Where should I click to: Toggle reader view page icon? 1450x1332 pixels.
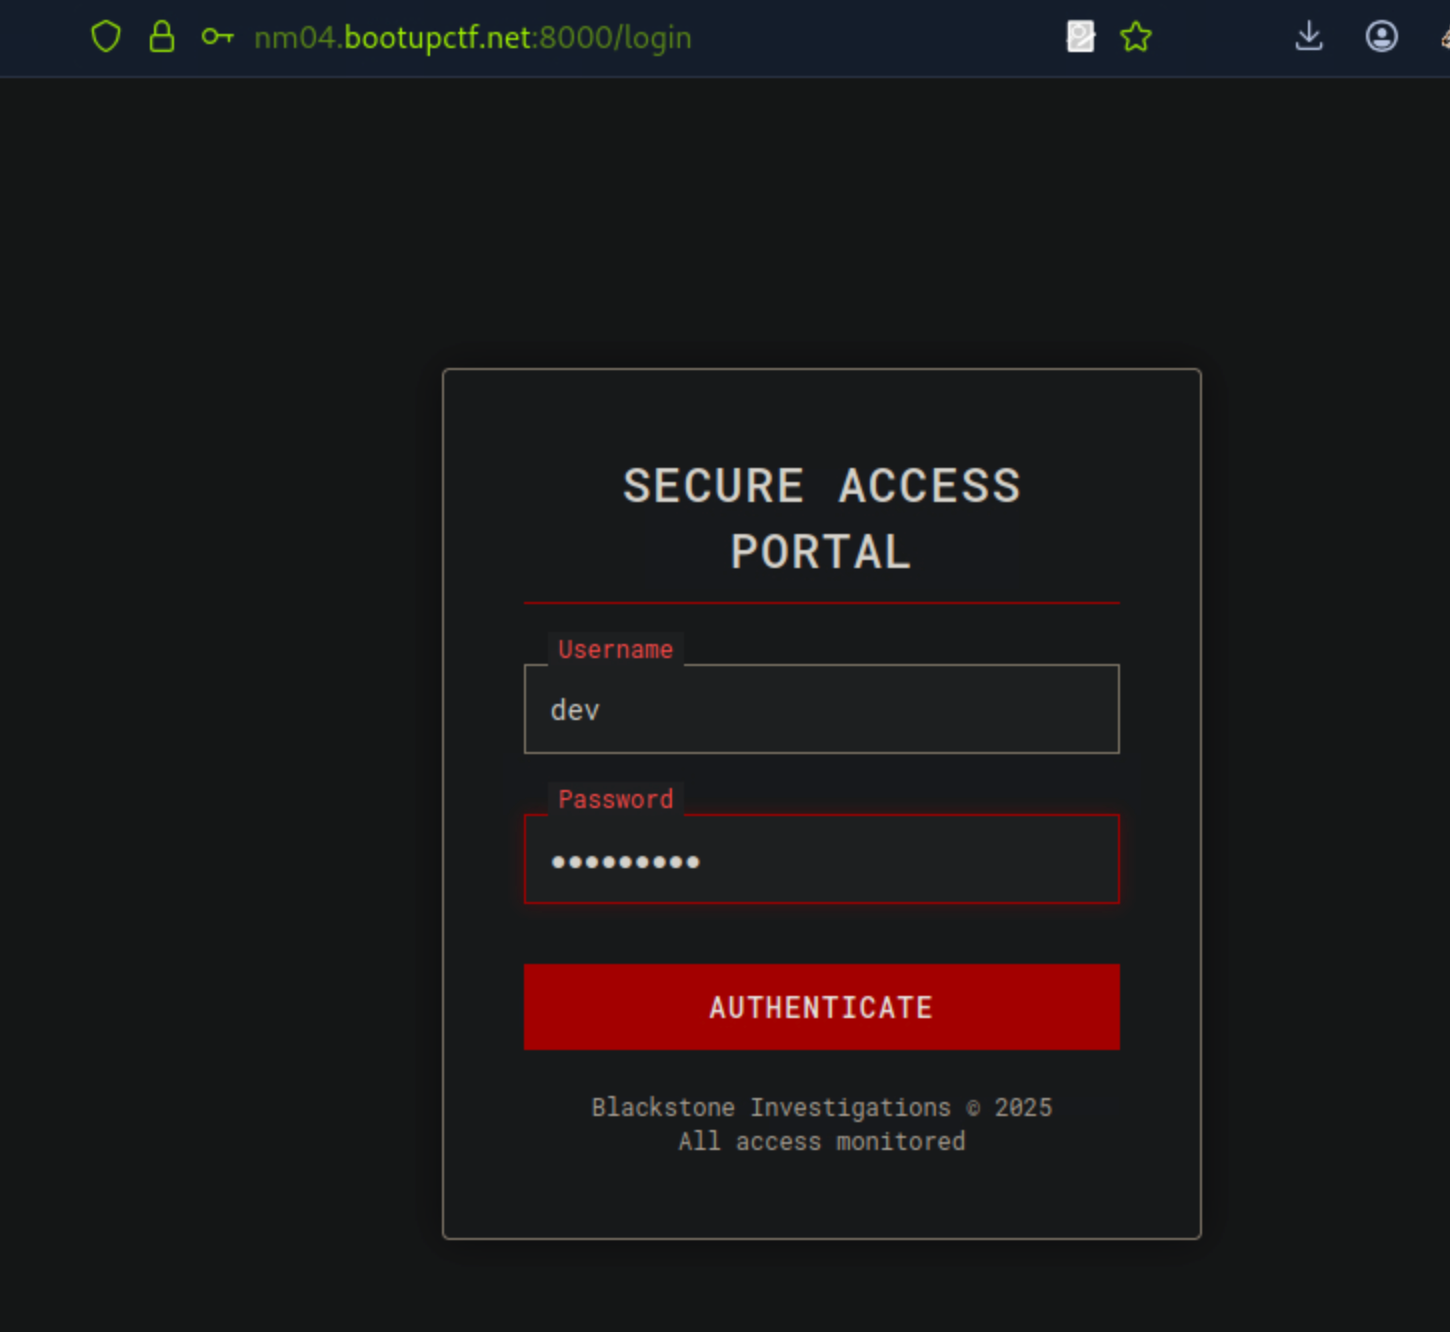tap(1080, 37)
